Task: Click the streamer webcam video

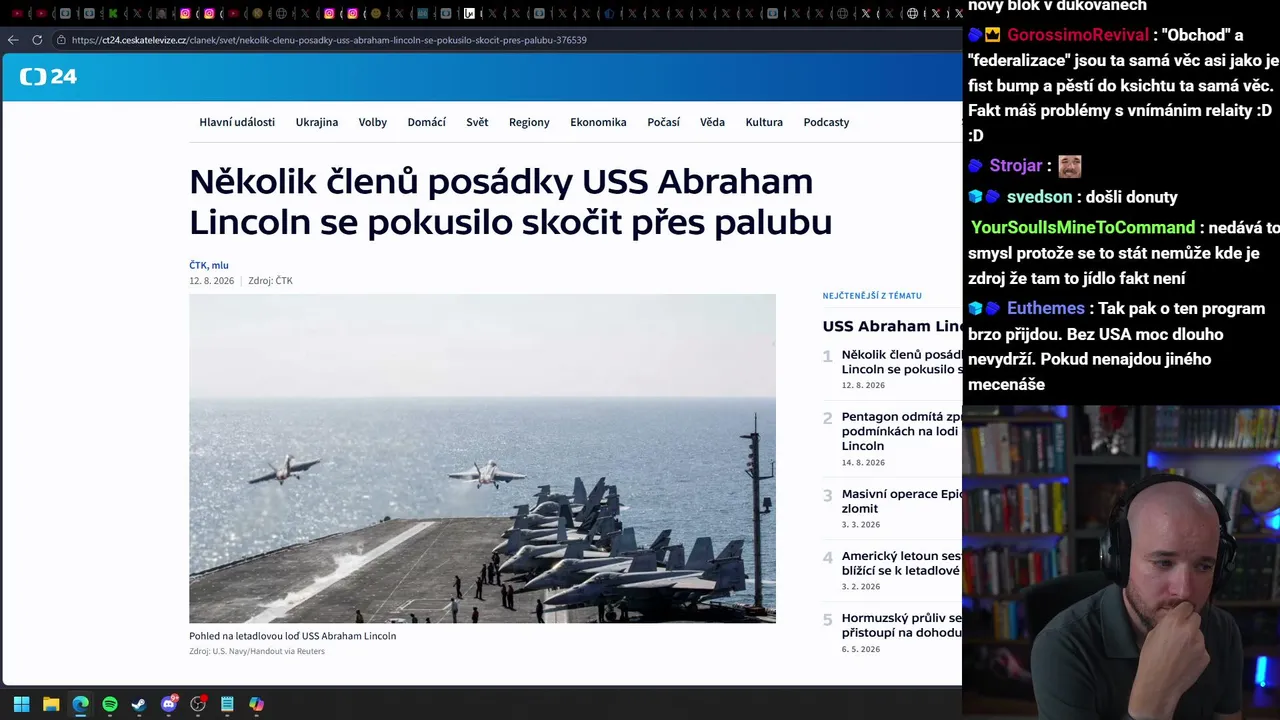Action: (1121, 562)
